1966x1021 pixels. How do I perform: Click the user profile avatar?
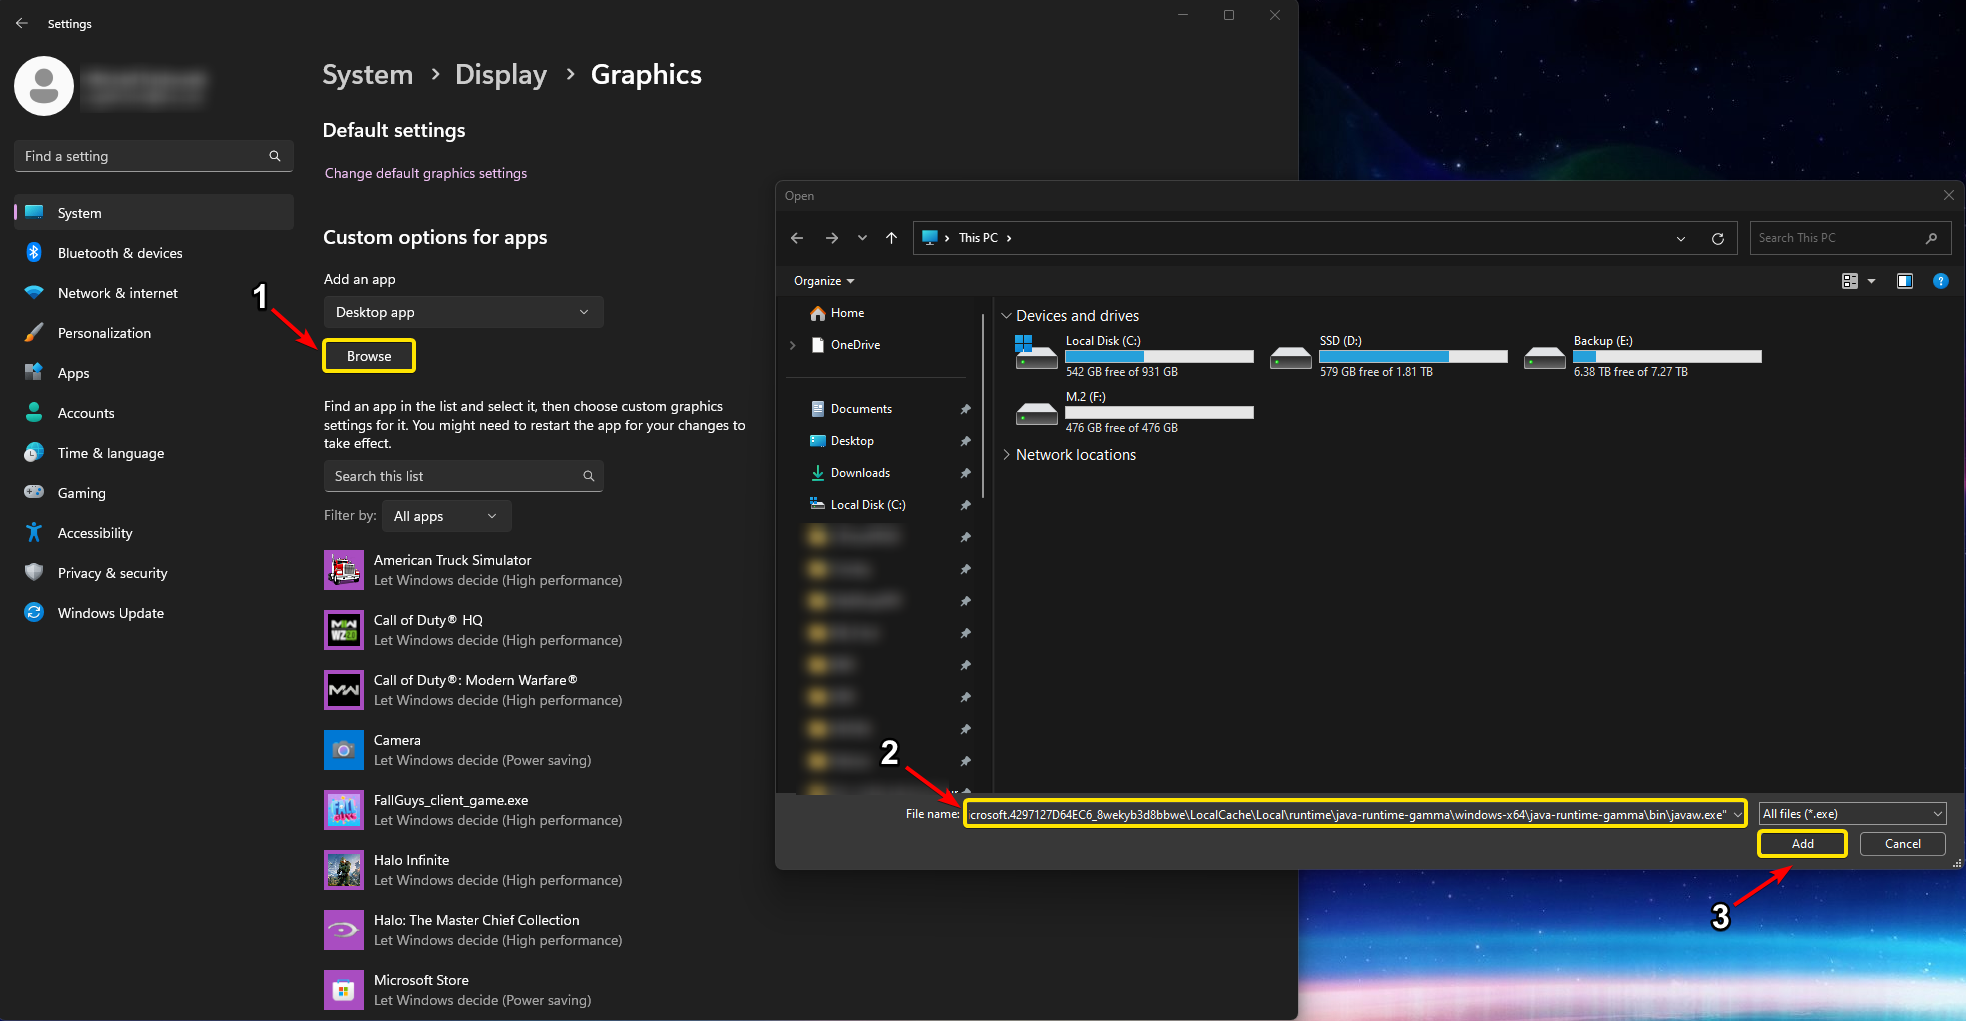[x=44, y=86]
